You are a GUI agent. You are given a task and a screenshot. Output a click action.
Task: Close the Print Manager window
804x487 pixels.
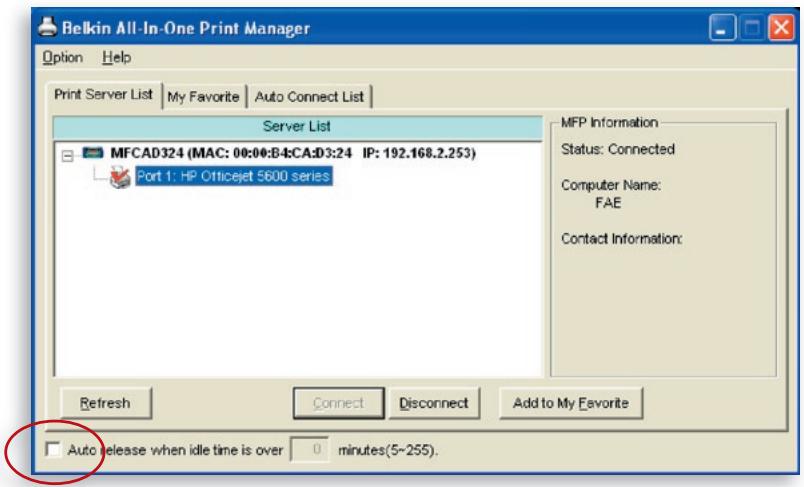point(781,27)
